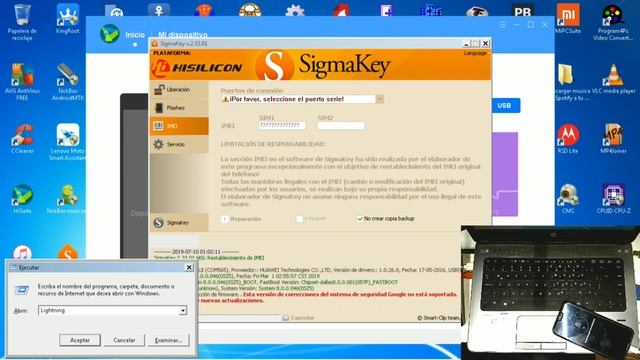
Task: Click the HiSuite logo icon
Action: click(110, 33)
